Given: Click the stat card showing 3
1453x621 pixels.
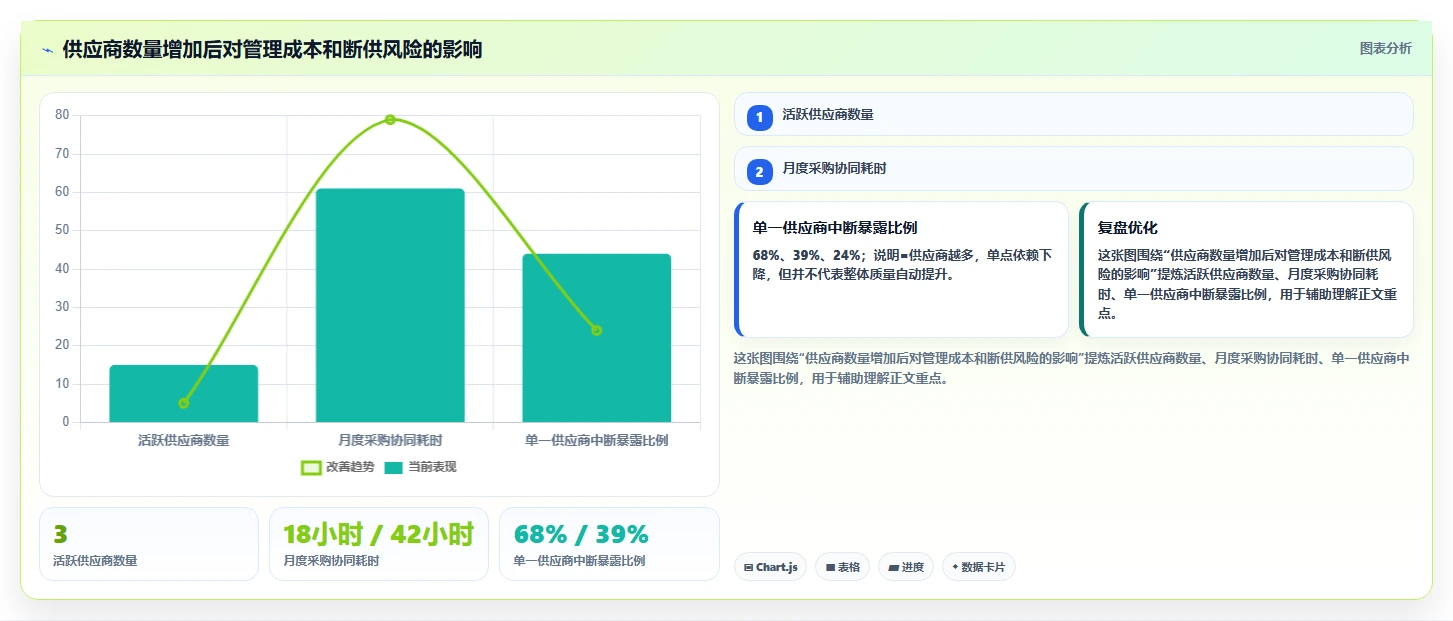Looking at the screenshot, I should [149, 544].
